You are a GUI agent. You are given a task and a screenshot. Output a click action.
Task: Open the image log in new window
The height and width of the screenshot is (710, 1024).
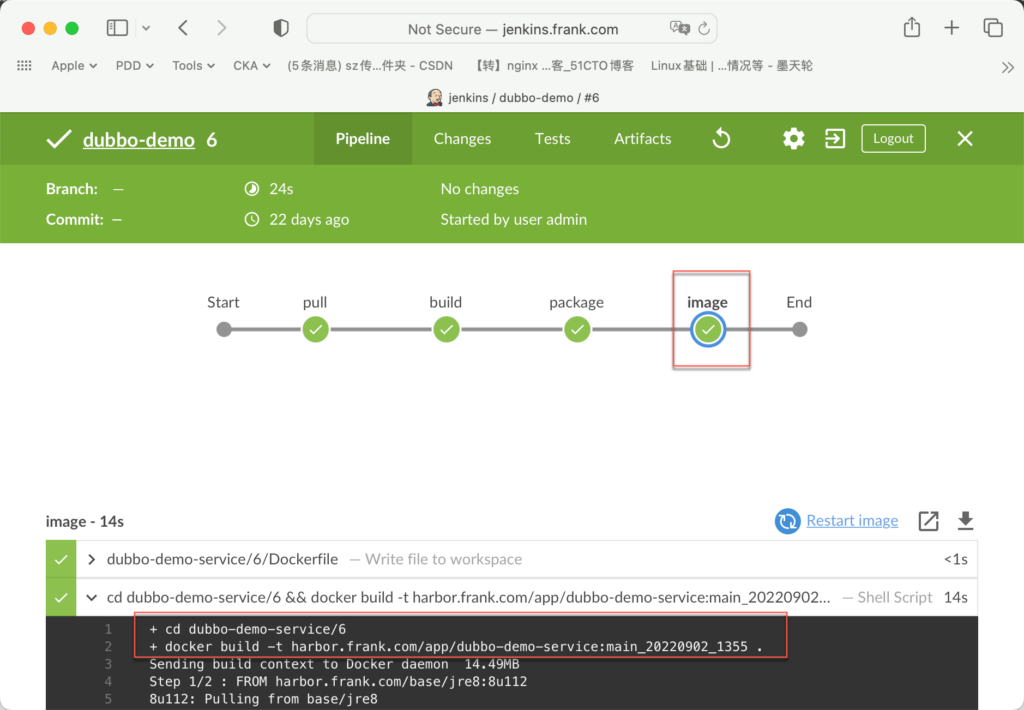928,521
